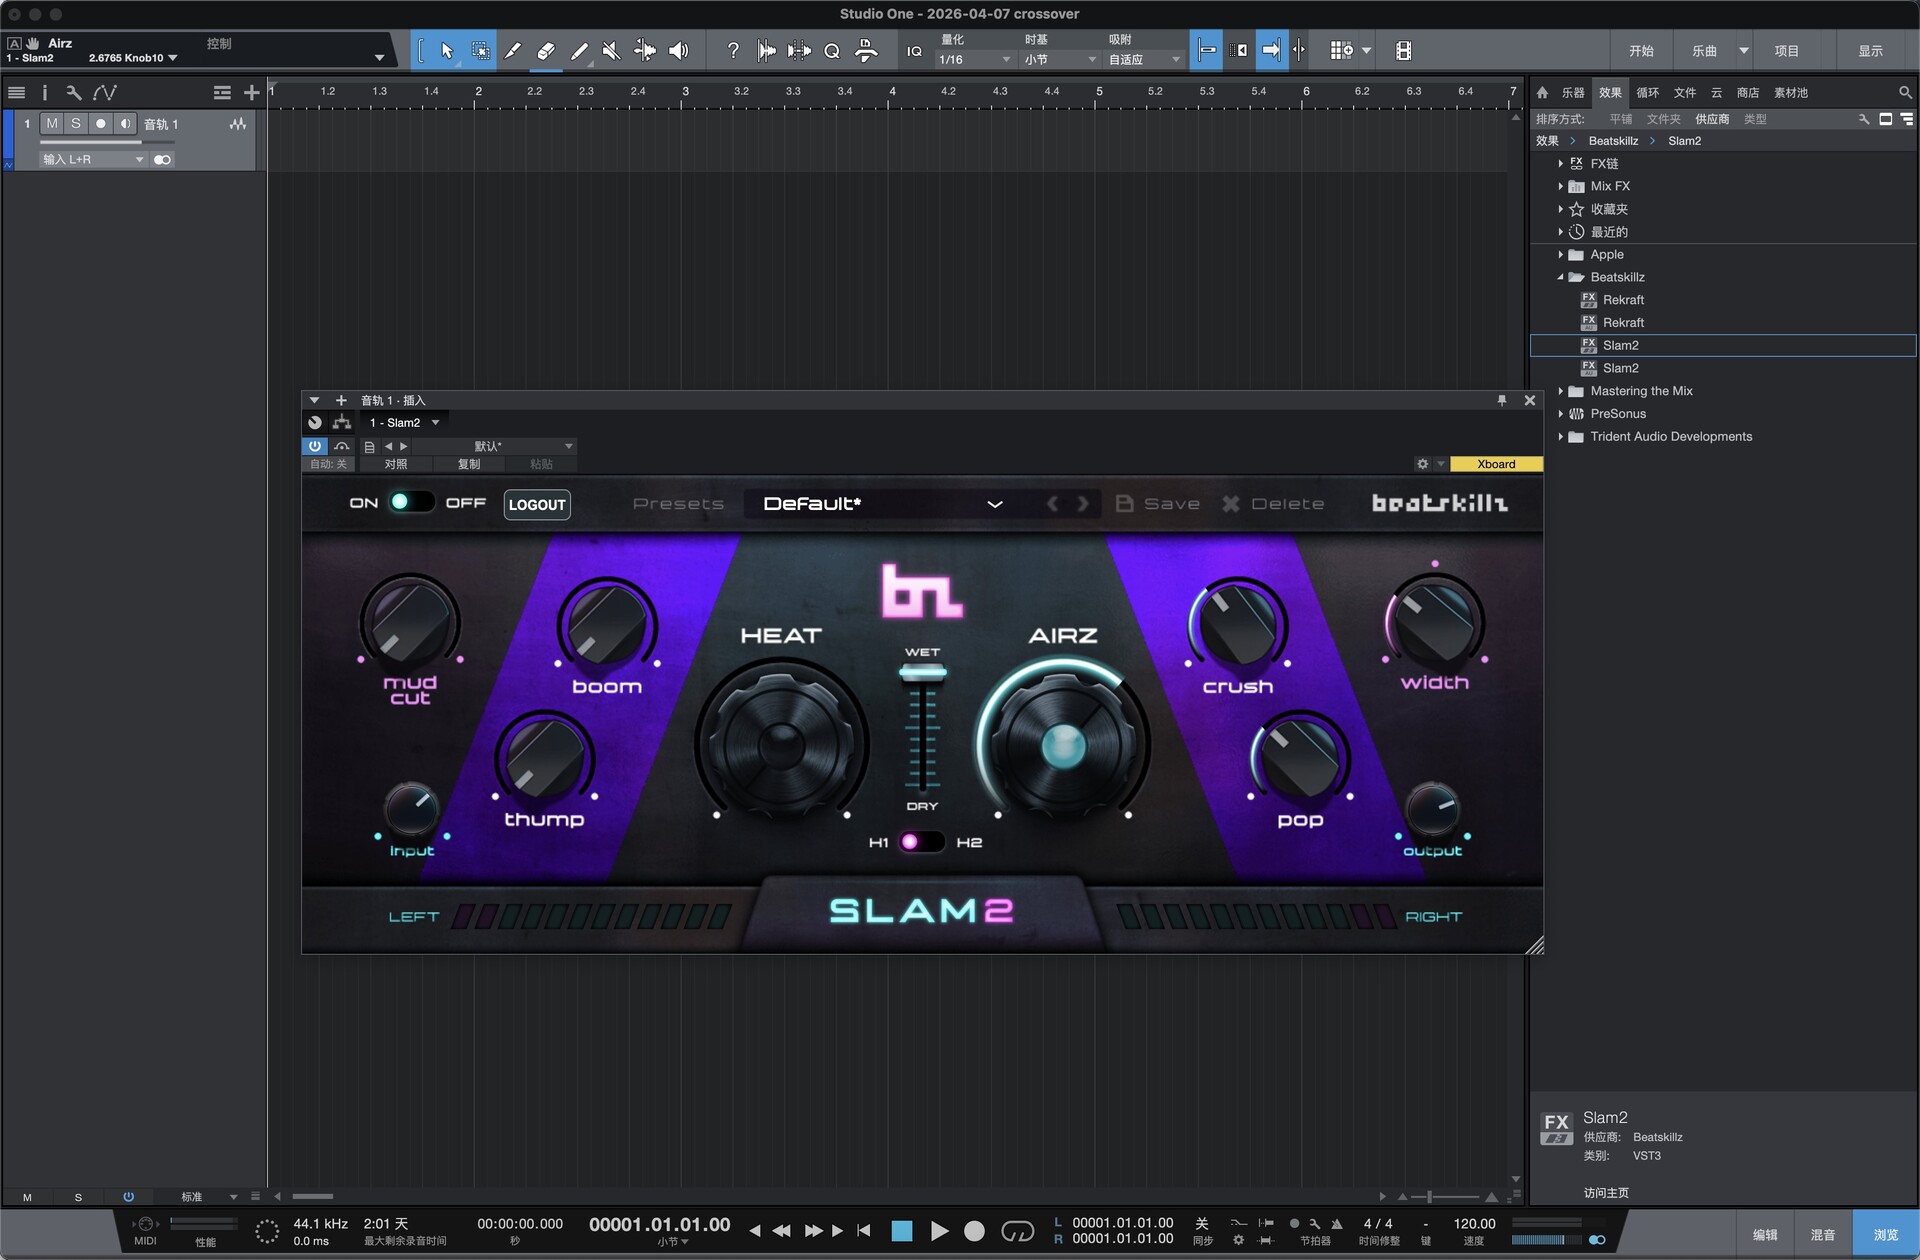Add a new track with plus icon
This screenshot has width=1920, height=1260.
click(251, 93)
